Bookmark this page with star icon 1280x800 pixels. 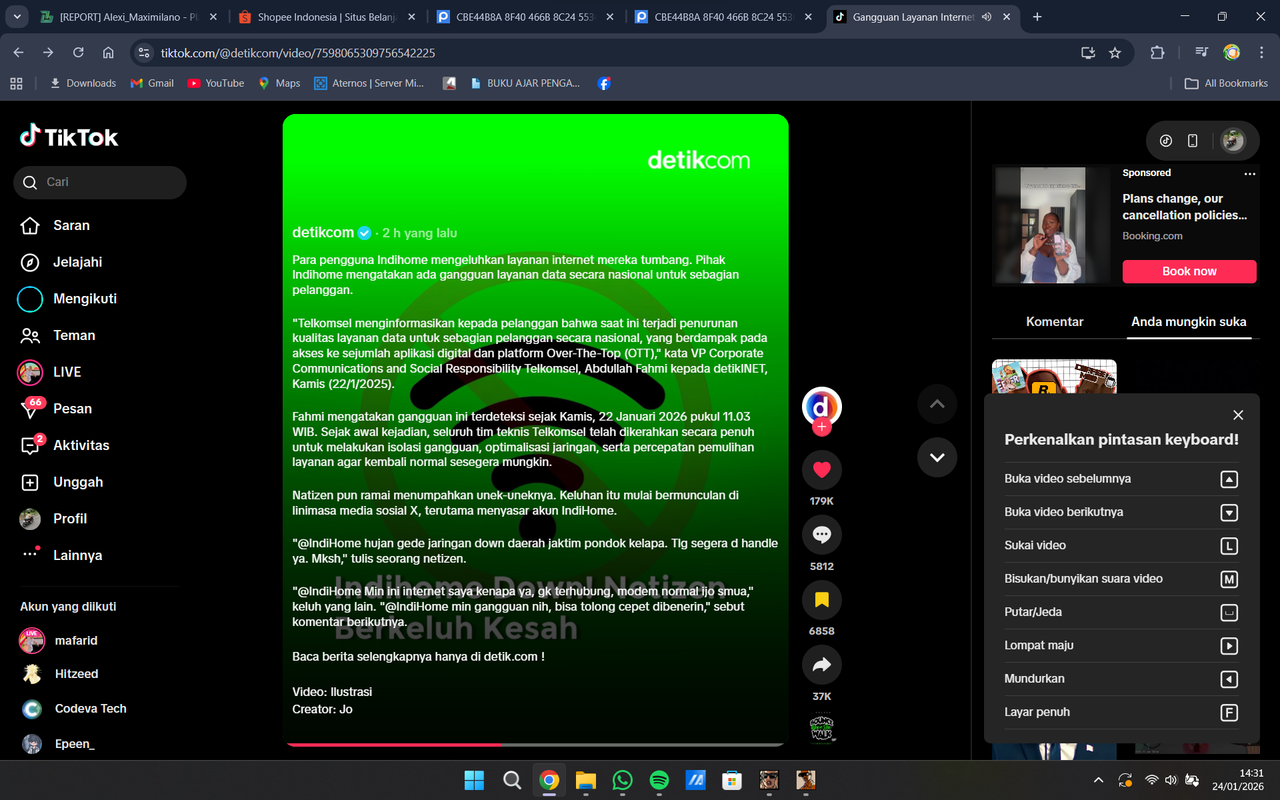pos(1115,53)
